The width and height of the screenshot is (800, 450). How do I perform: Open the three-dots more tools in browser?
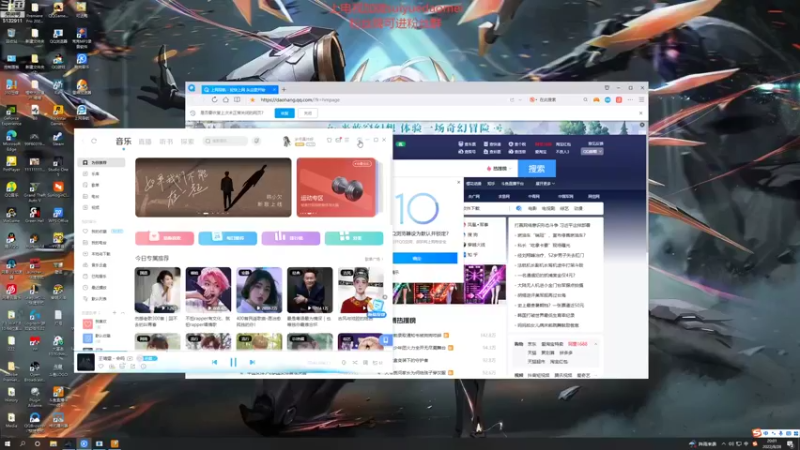630,100
